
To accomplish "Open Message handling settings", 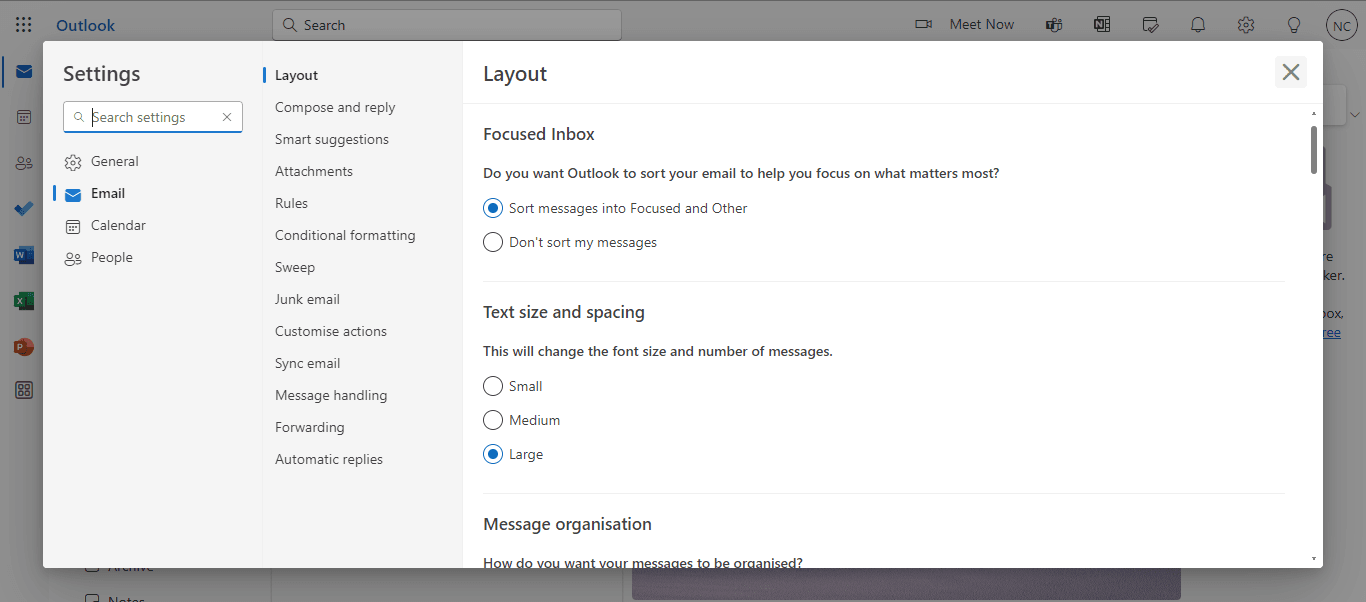I will (331, 395).
